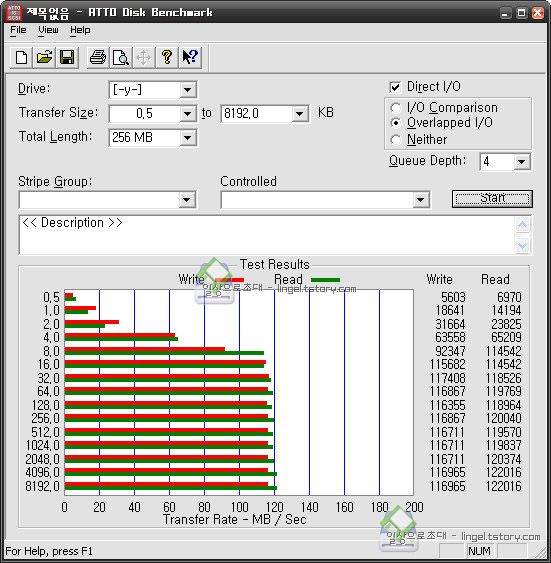The height and width of the screenshot is (563, 551).
Task: Click the read value 23825
Action: coord(506,324)
